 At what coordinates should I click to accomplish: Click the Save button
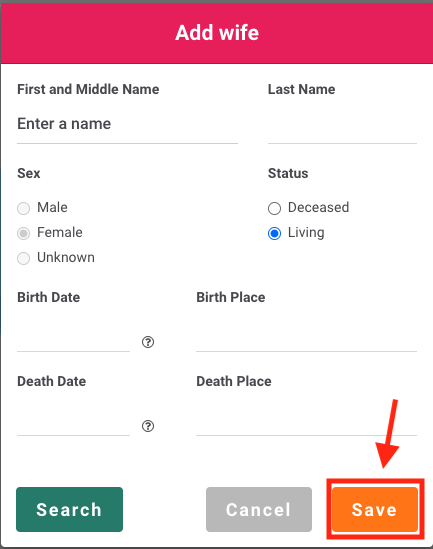click(x=375, y=509)
